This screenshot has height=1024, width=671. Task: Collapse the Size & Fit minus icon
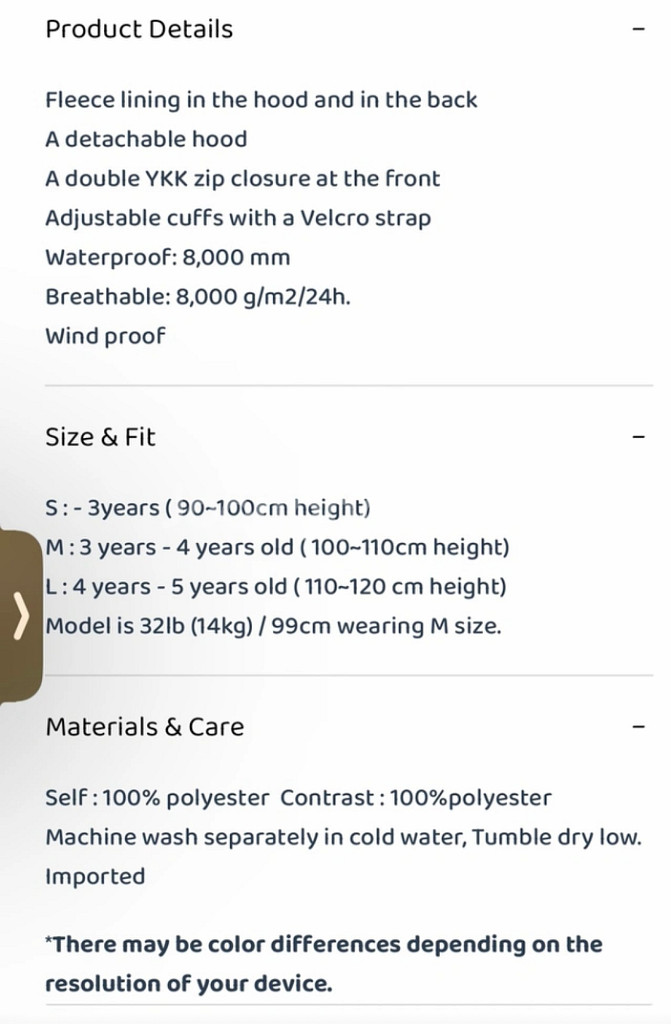click(639, 437)
